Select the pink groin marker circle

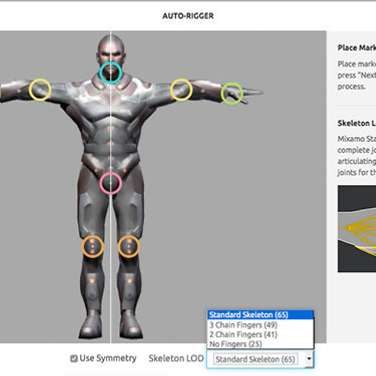(110, 183)
